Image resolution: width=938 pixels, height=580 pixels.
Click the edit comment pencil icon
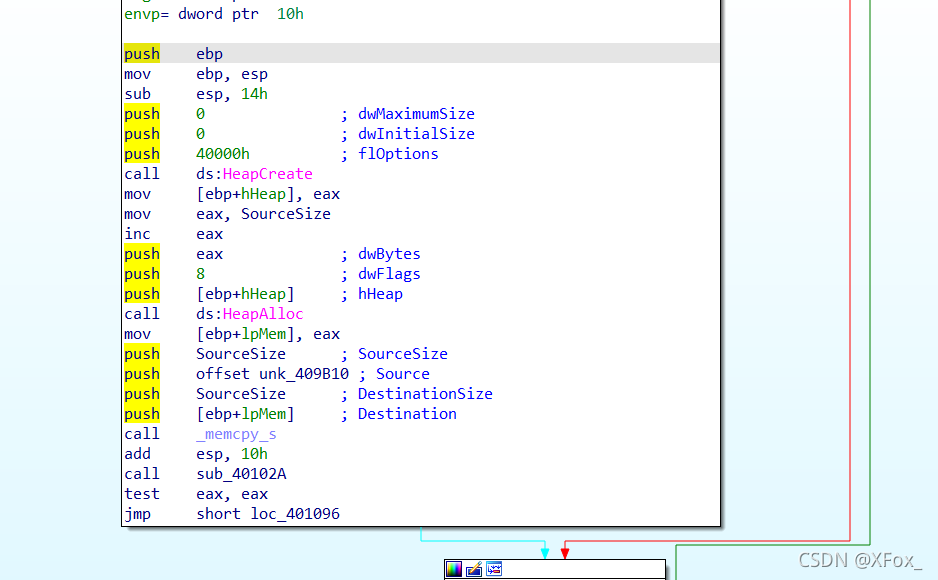(474, 569)
